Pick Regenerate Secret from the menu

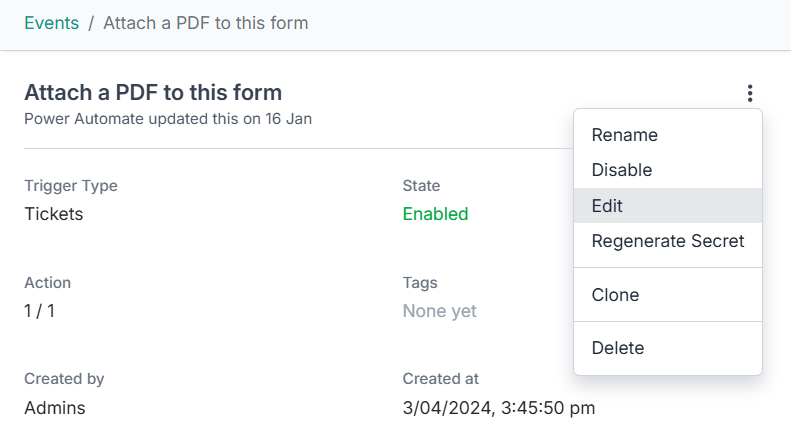click(x=667, y=241)
